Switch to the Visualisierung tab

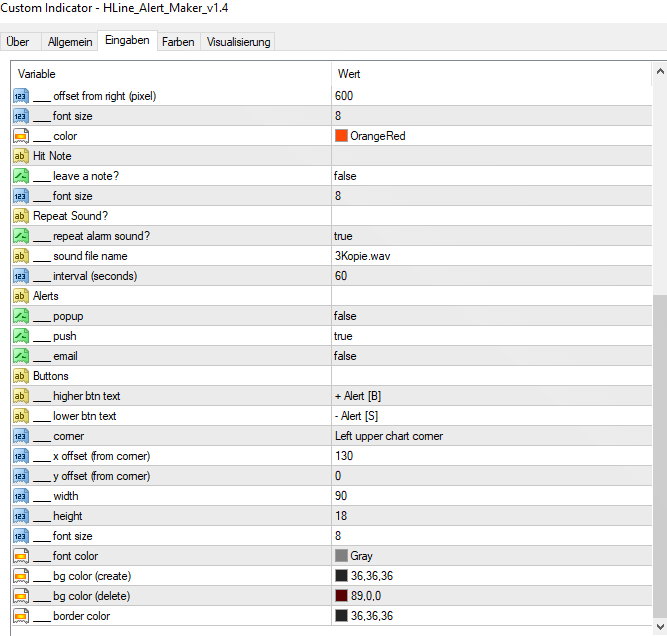tap(238, 42)
